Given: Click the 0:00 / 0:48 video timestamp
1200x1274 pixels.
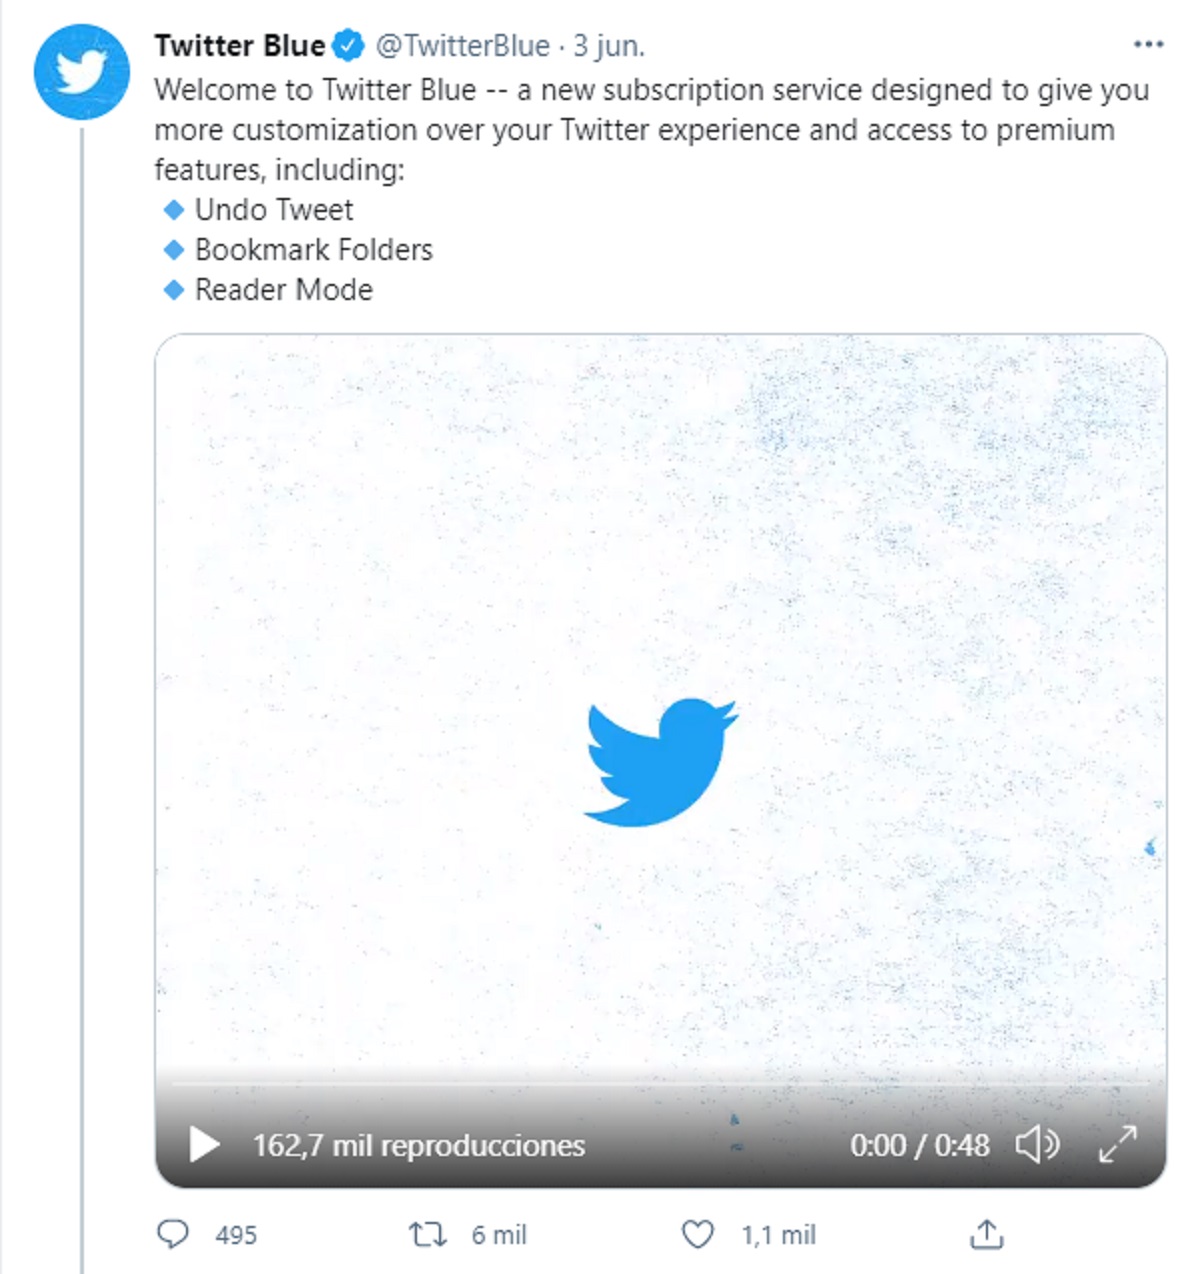Looking at the screenshot, I should coord(919,1145).
